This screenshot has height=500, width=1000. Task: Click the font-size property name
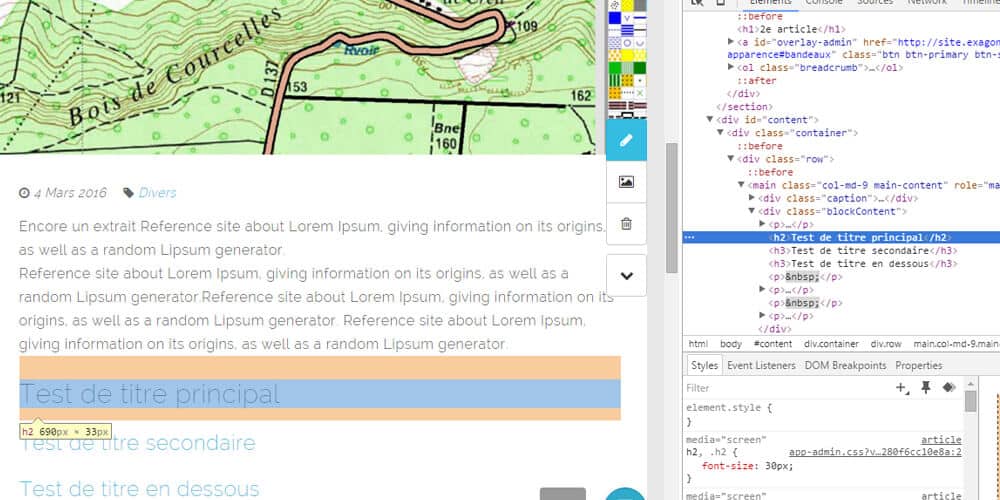click(728, 466)
